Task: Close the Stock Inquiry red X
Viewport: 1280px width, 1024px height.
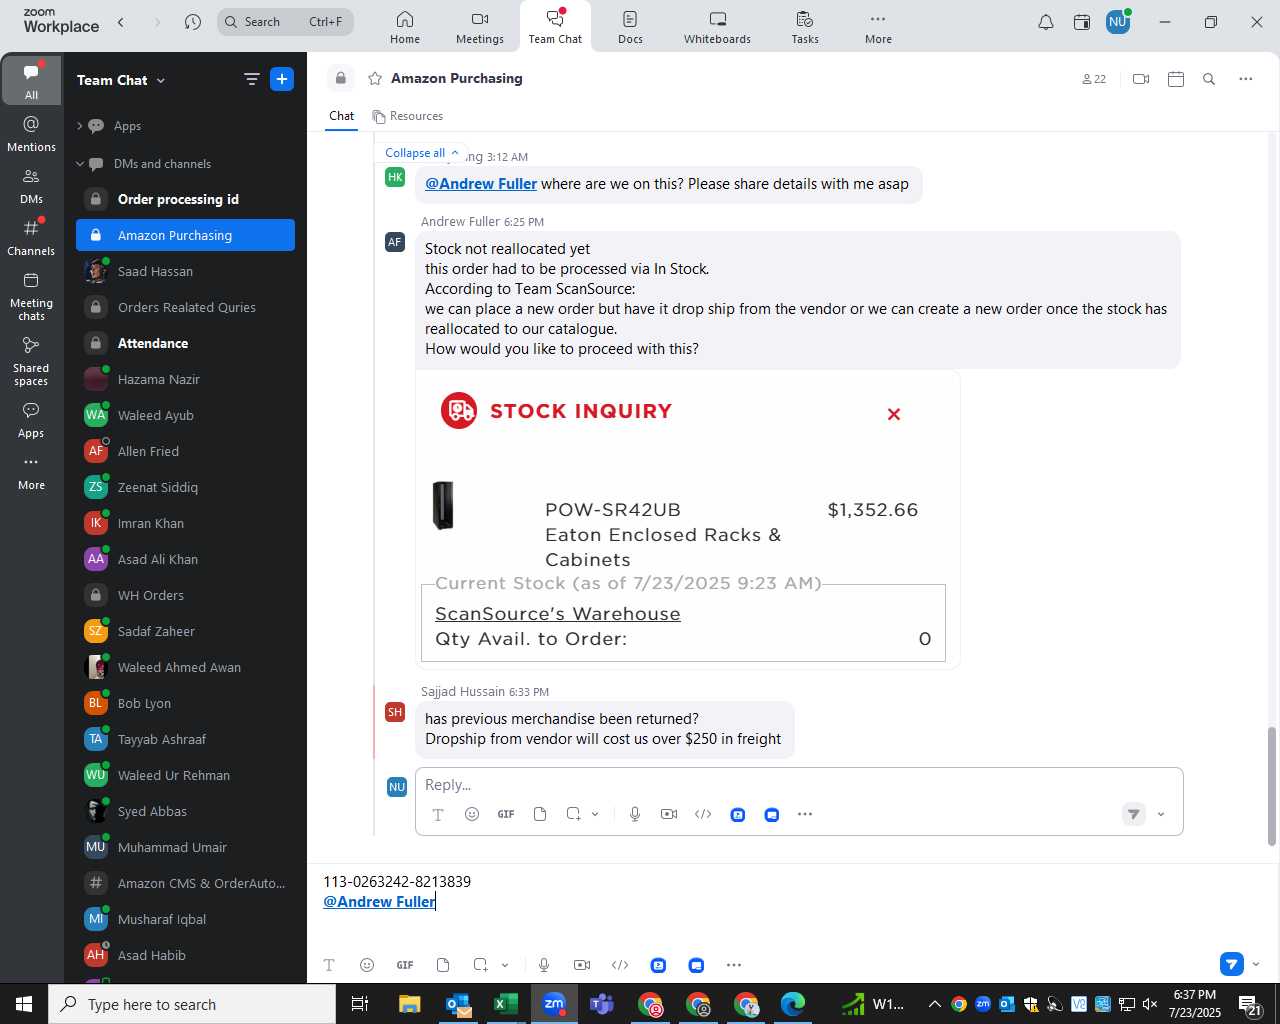Action: pos(894,414)
